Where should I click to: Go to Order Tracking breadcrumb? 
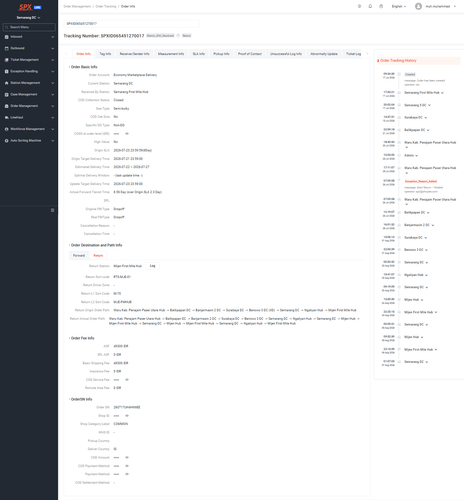106,6
